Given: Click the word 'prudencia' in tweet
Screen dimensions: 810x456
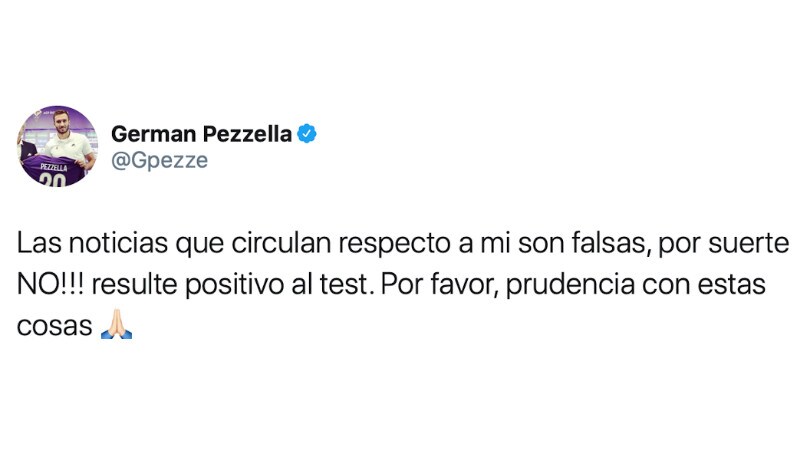Looking at the screenshot, I should pos(570,285).
